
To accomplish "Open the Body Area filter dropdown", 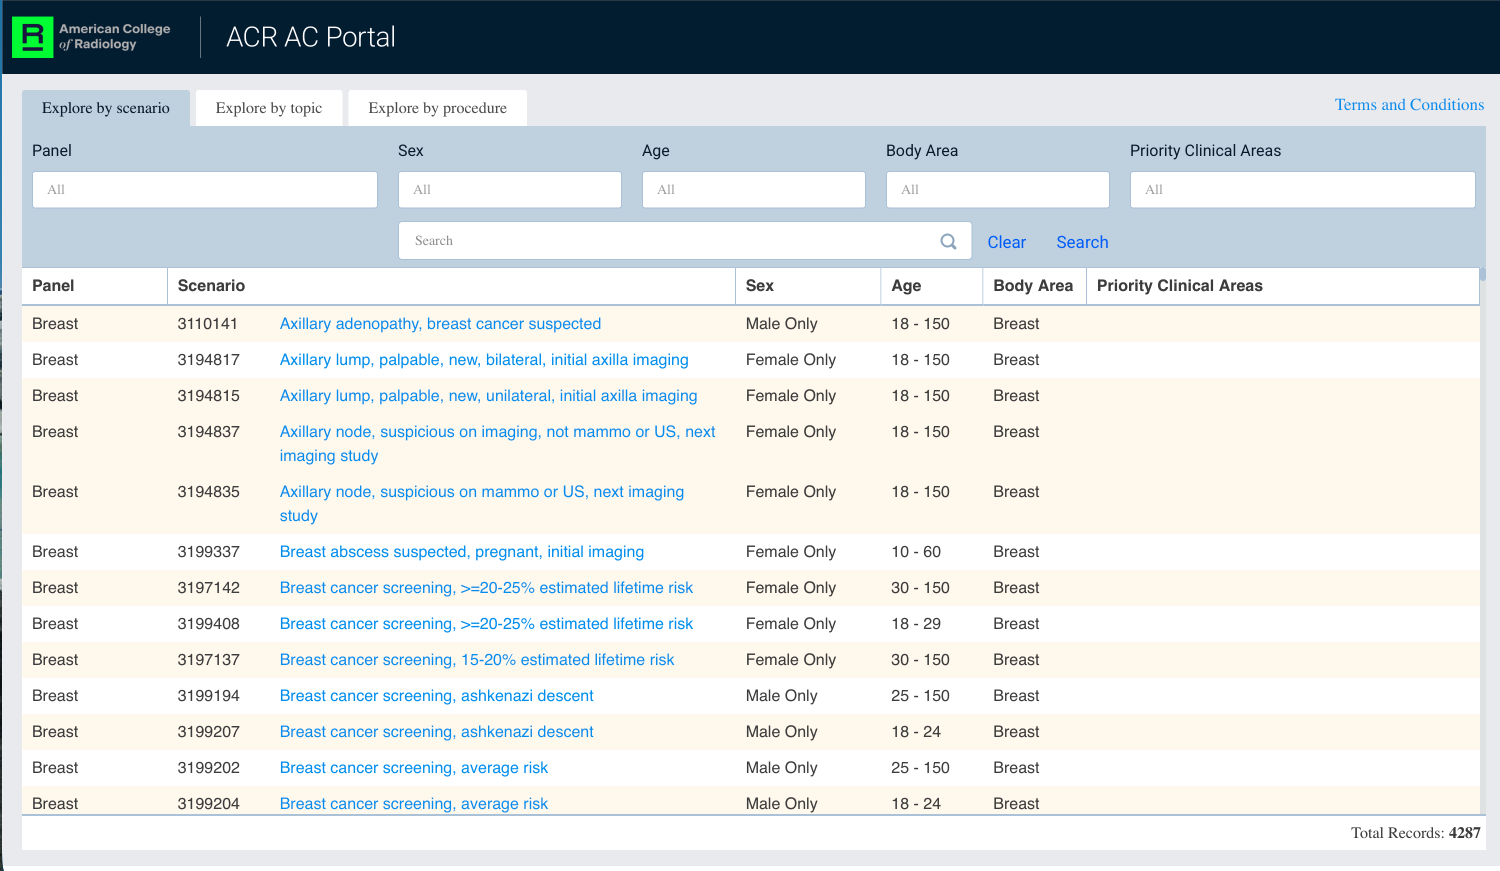I will 997,190.
